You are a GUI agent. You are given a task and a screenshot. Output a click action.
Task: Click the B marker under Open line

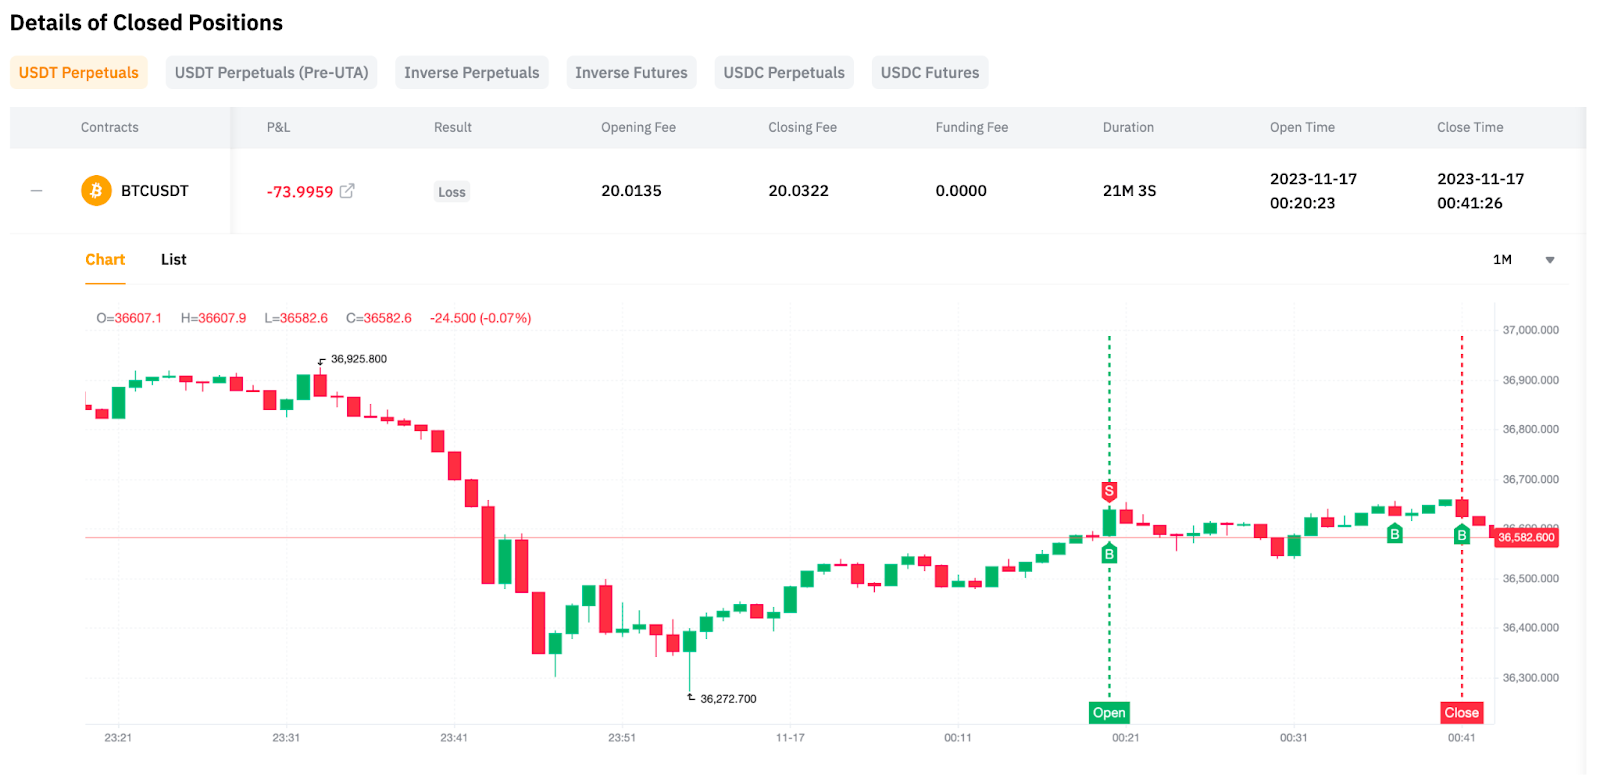[1109, 554]
